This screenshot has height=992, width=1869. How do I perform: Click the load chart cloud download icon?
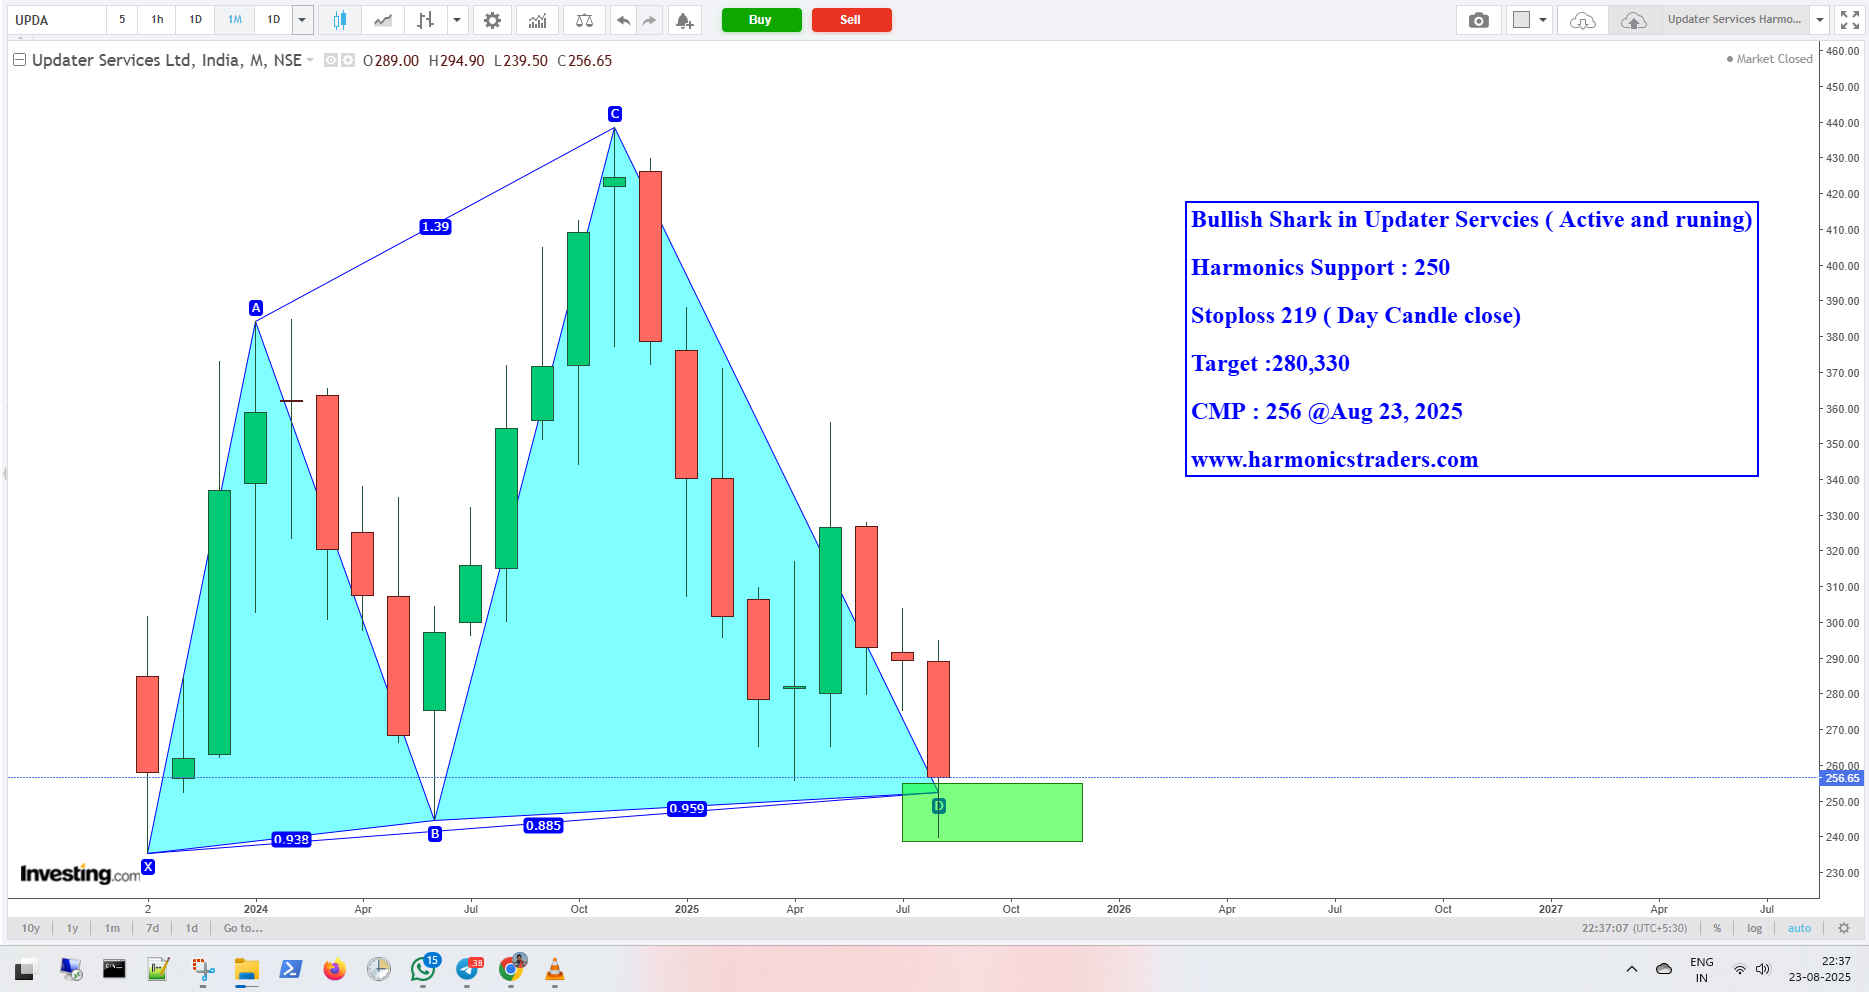(x=1582, y=20)
